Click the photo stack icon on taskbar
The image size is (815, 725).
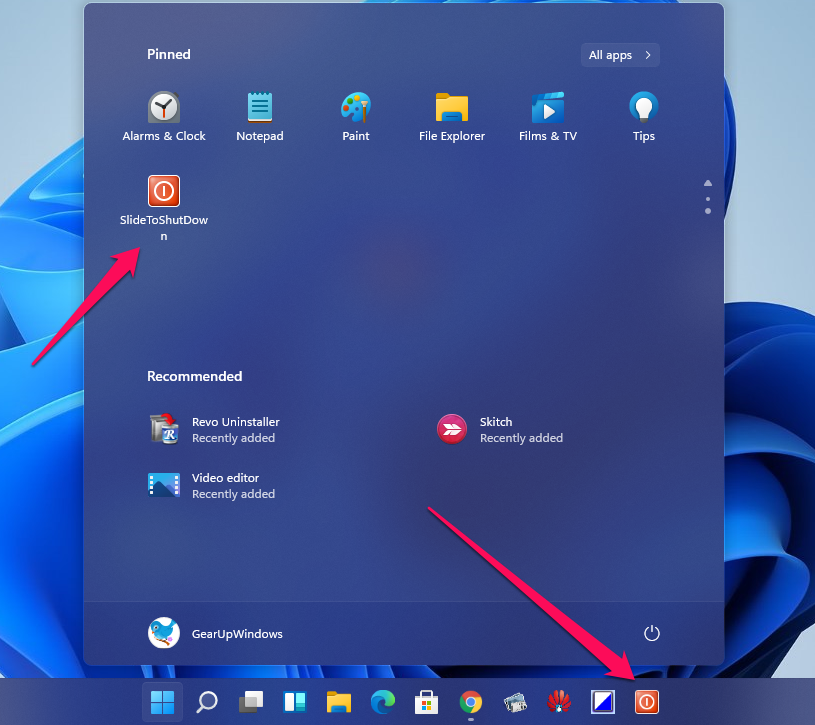click(x=515, y=702)
